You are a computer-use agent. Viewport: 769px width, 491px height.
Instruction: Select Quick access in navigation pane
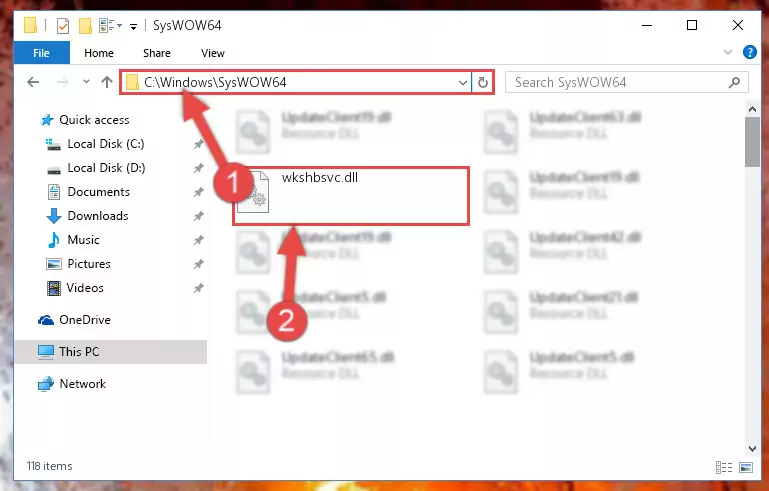94,120
